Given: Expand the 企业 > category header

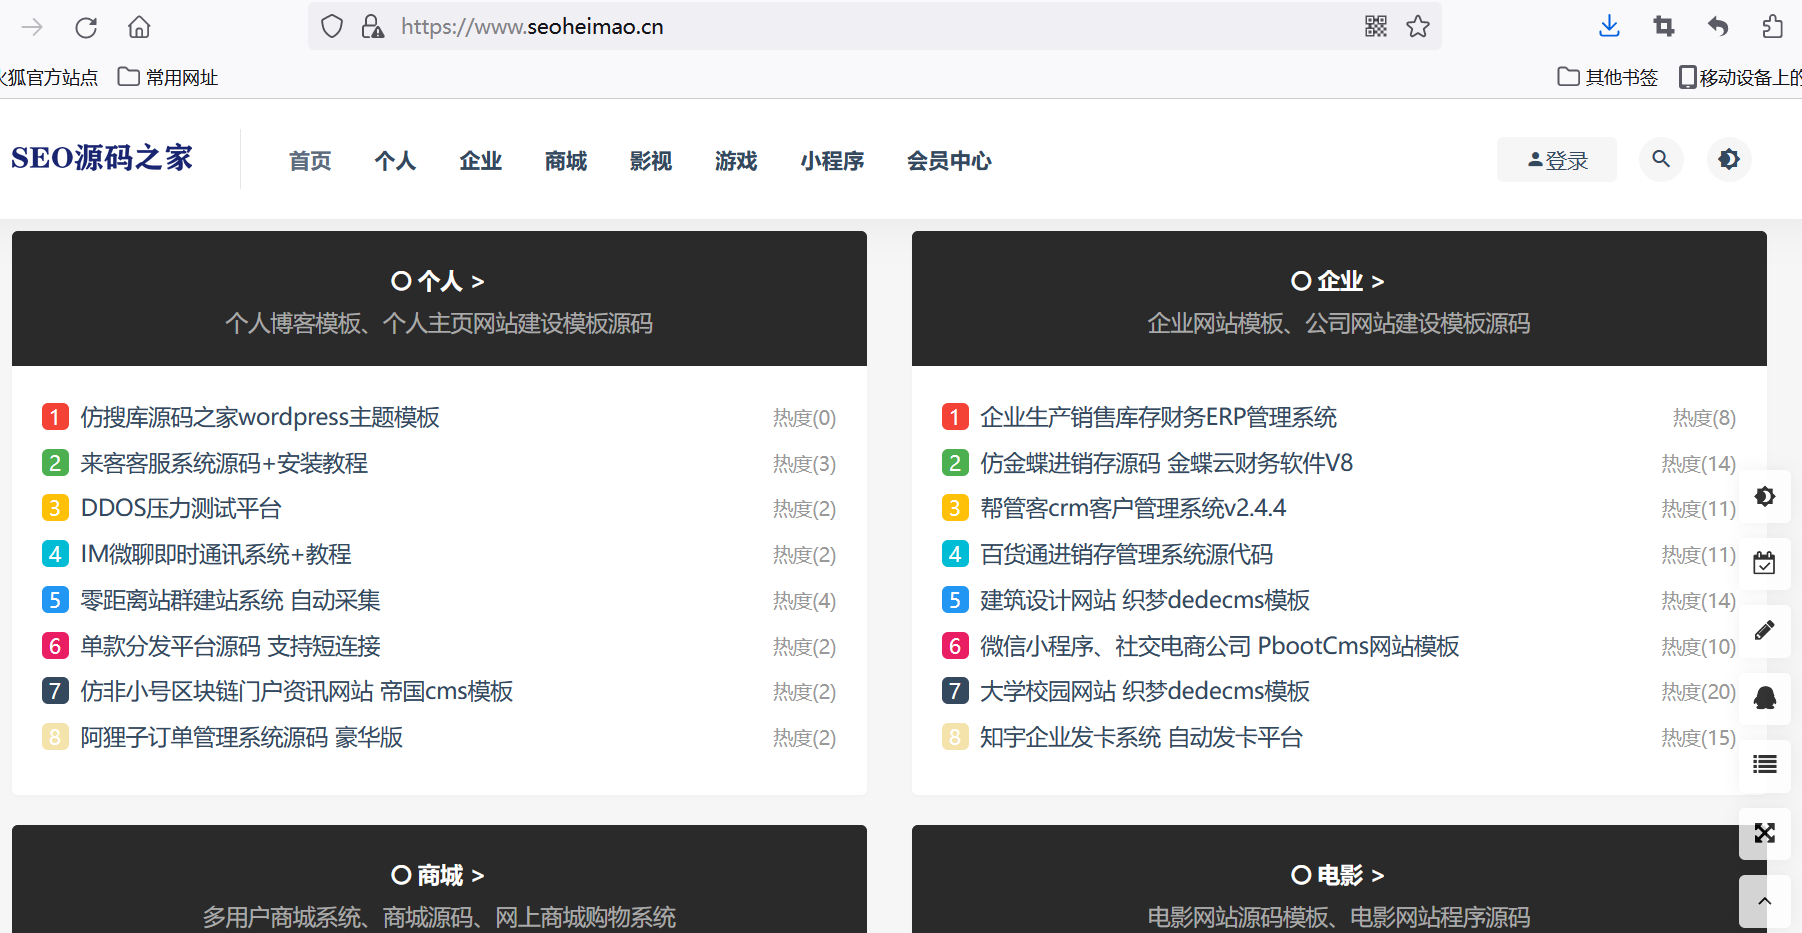Looking at the screenshot, I should (x=1338, y=281).
